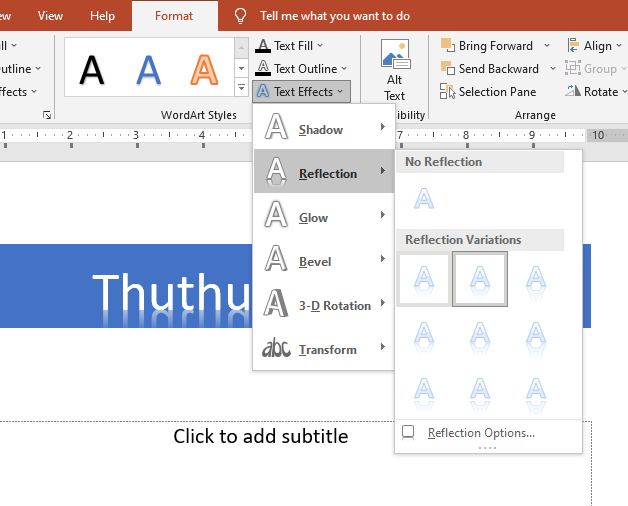This screenshot has width=628, height=506.
Task: Open the Shadow submenu
Action: pyautogui.click(x=324, y=128)
